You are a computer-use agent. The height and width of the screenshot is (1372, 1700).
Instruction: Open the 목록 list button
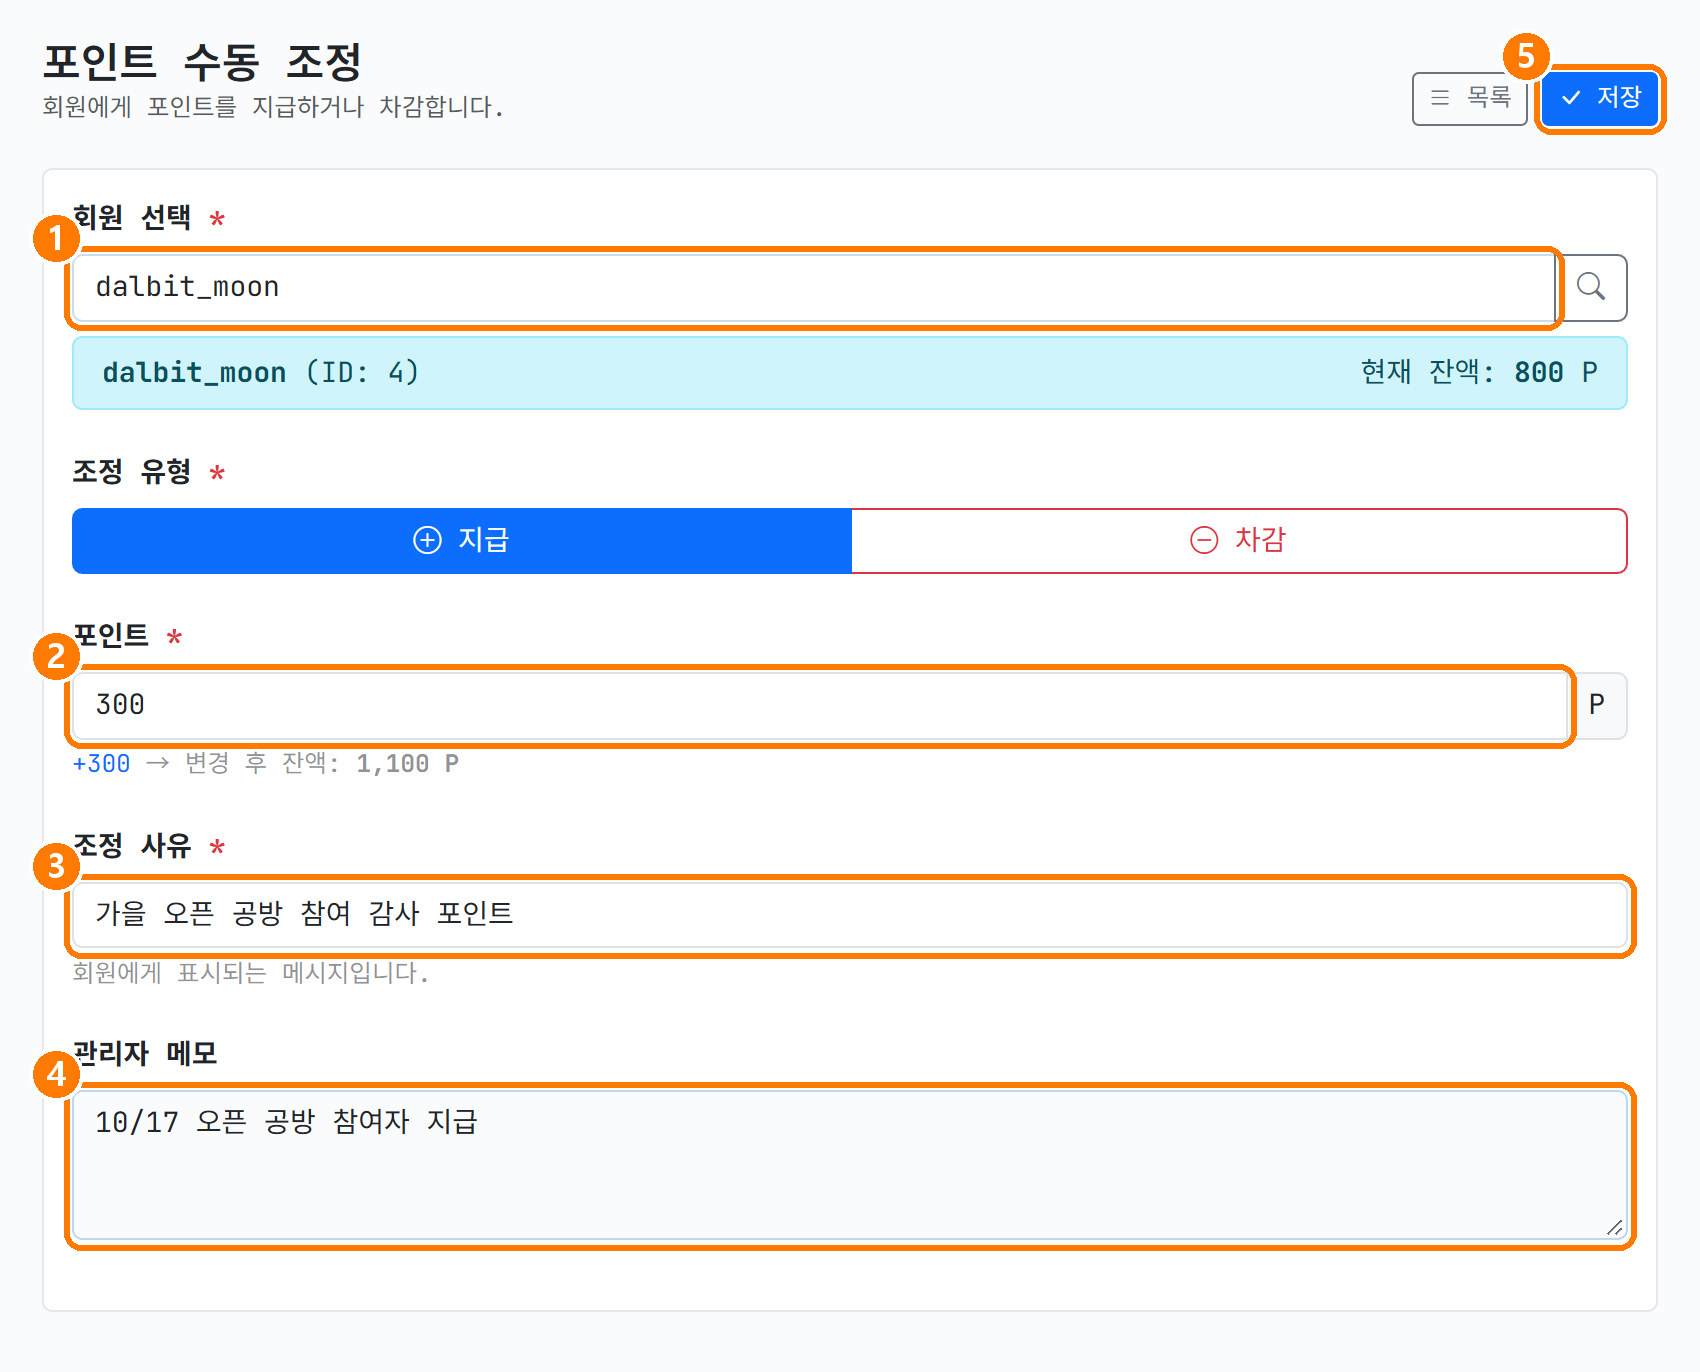click(1469, 98)
